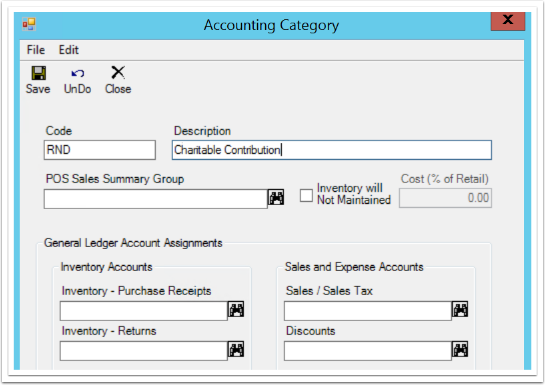This screenshot has height=385, width=545.
Task: Open lookup for Inventory - Purchase Receipts account
Action: pos(236,309)
